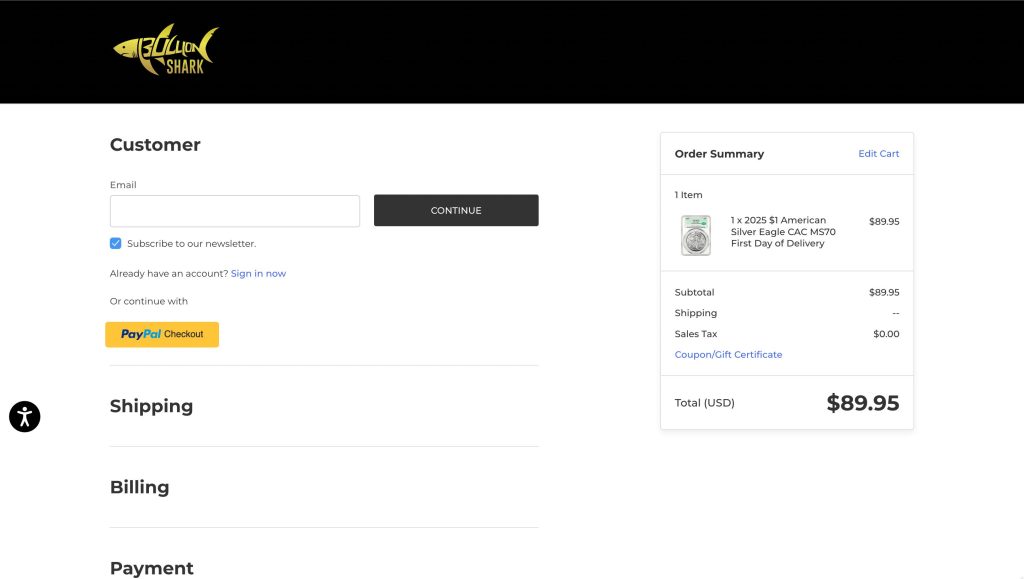The height and width of the screenshot is (579, 1024).
Task: Click the Email field label
Action: tap(123, 185)
